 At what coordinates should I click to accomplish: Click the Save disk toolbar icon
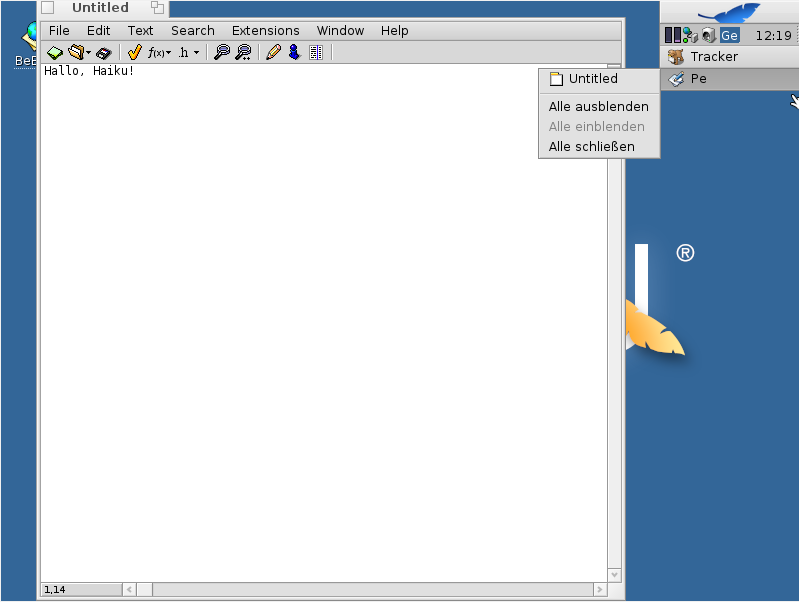104,52
